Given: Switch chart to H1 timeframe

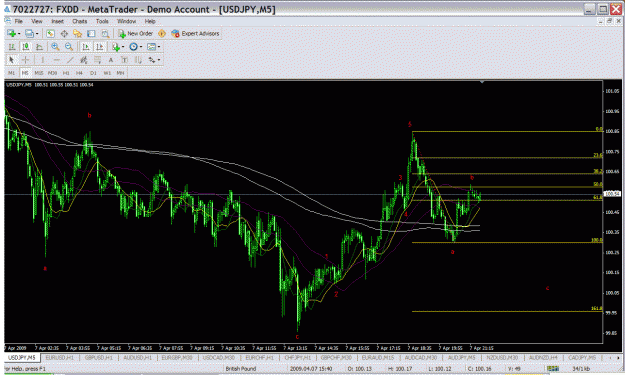Looking at the screenshot, I should (66, 73).
